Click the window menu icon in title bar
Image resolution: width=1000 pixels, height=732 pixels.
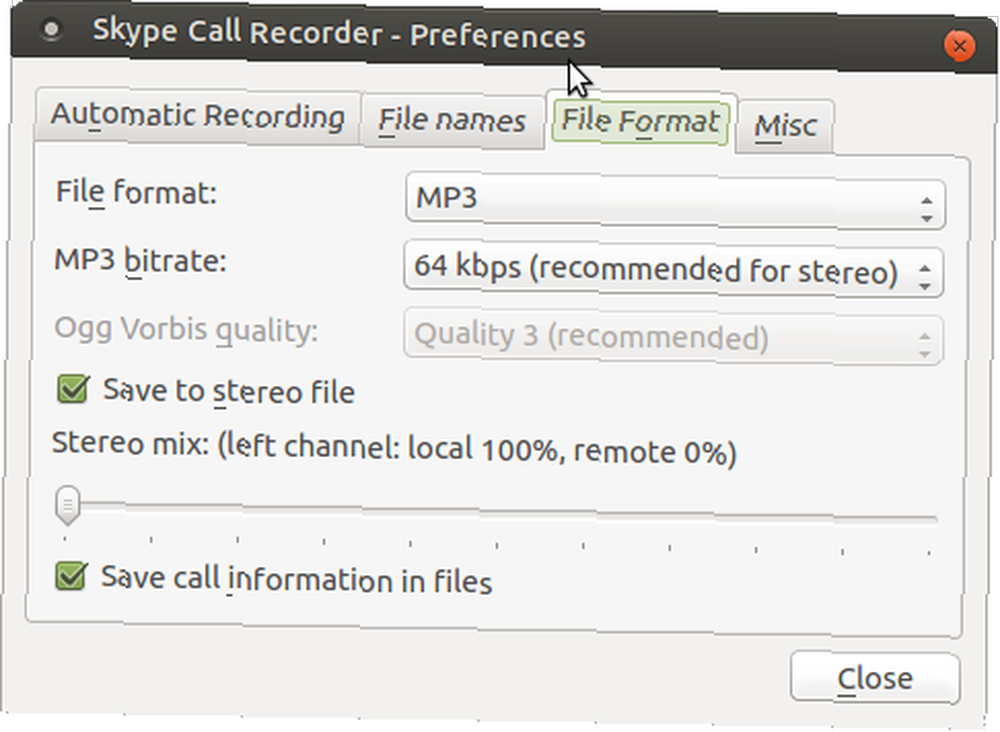pyautogui.click(x=51, y=29)
